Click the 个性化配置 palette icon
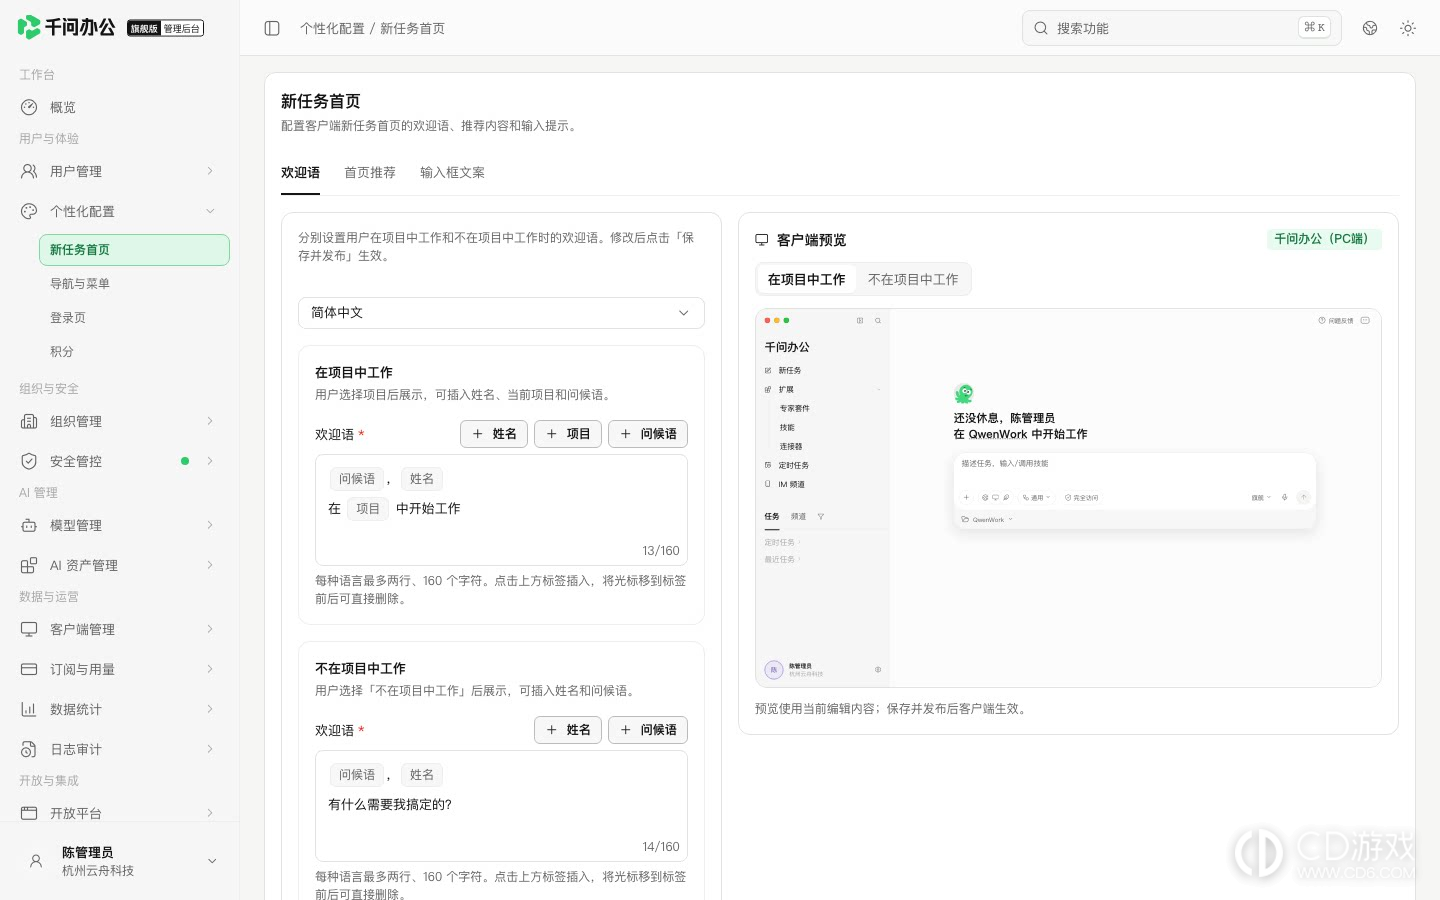The width and height of the screenshot is (1440, 900). pos(29,211)
